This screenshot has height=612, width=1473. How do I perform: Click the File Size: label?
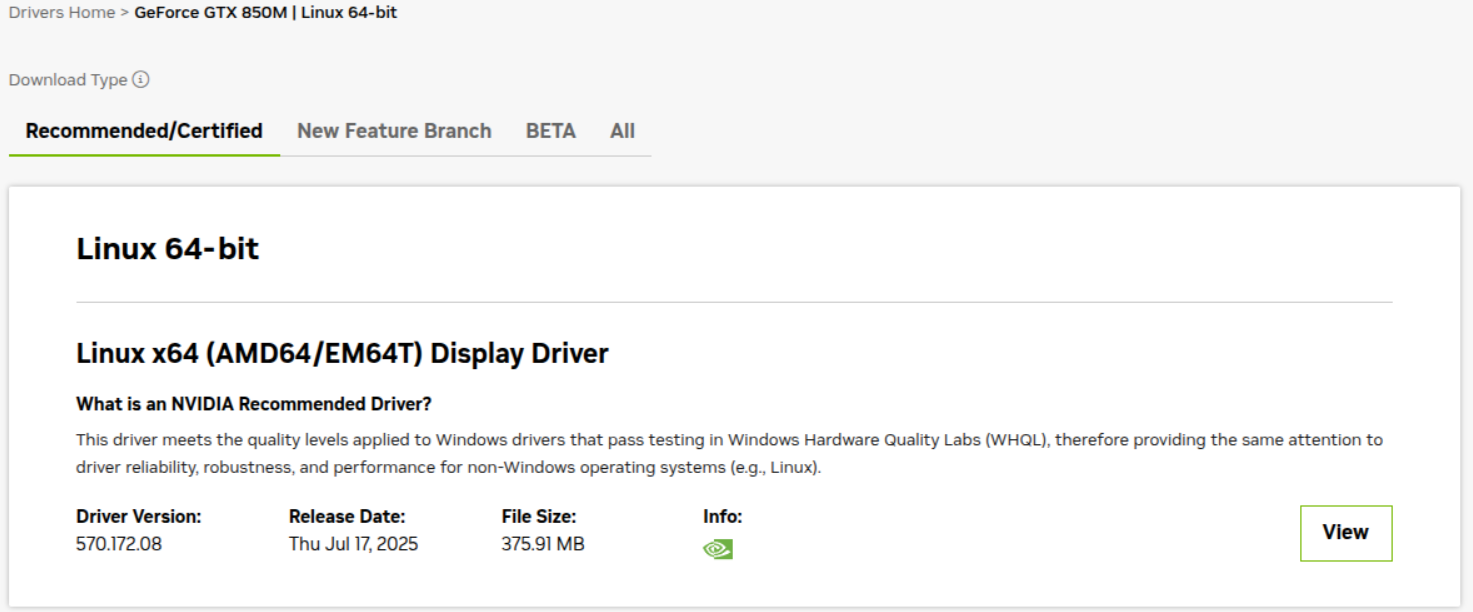point(539,517)
